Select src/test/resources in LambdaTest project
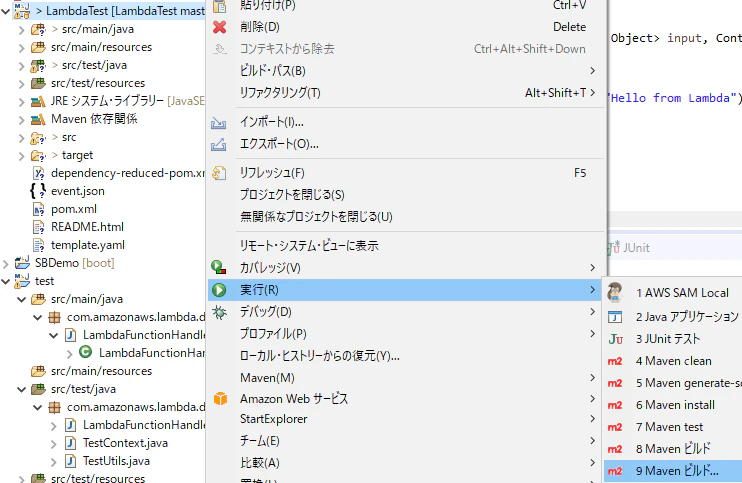Image resolution: width=742 pixels, height=483 pixels. click(98, 83)
